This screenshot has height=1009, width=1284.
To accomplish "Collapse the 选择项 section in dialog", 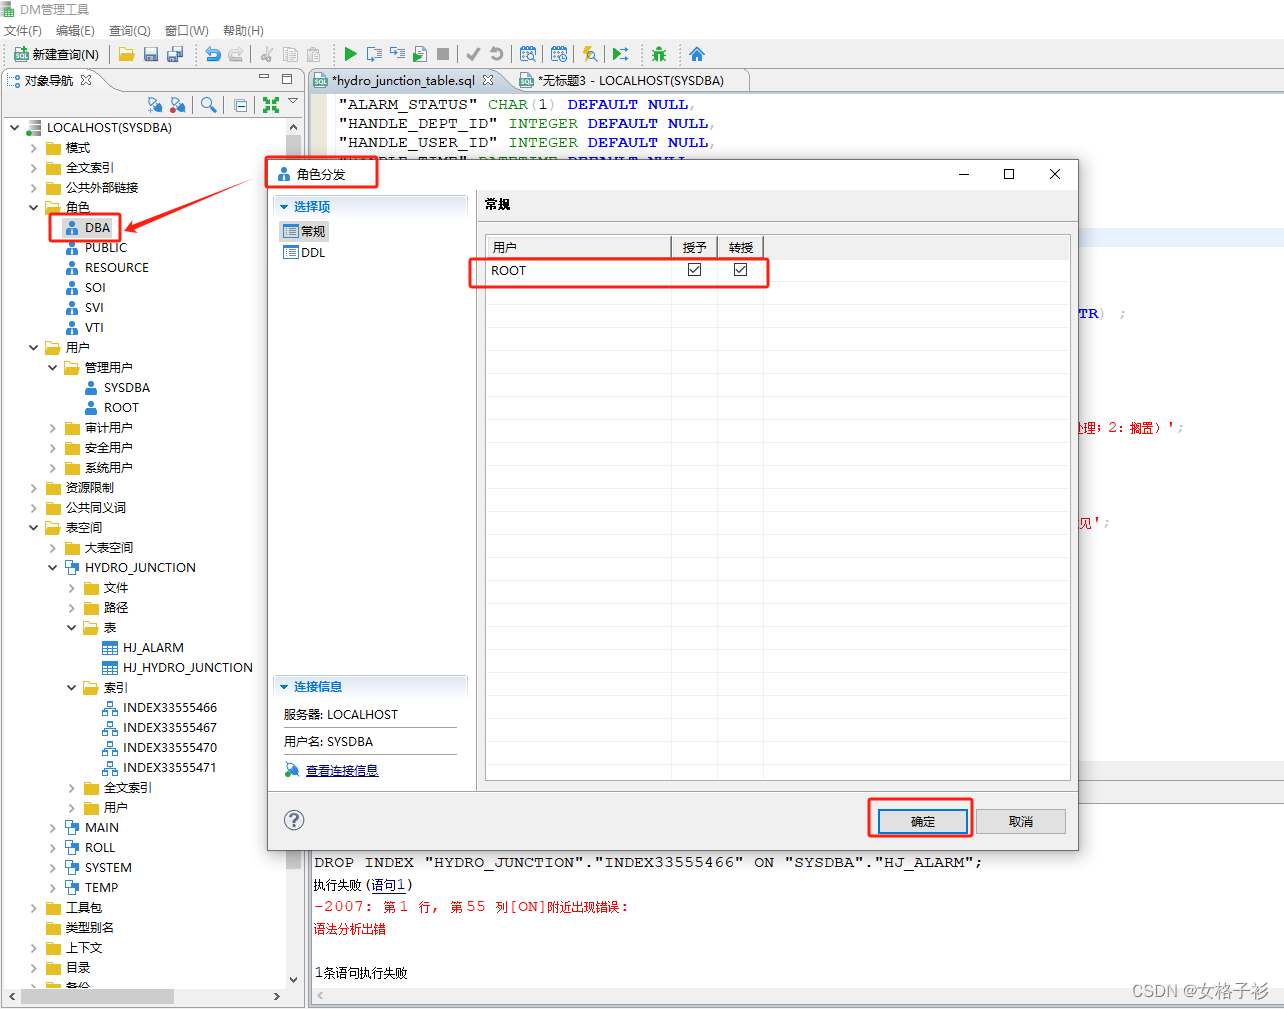I will click(284, 207).
